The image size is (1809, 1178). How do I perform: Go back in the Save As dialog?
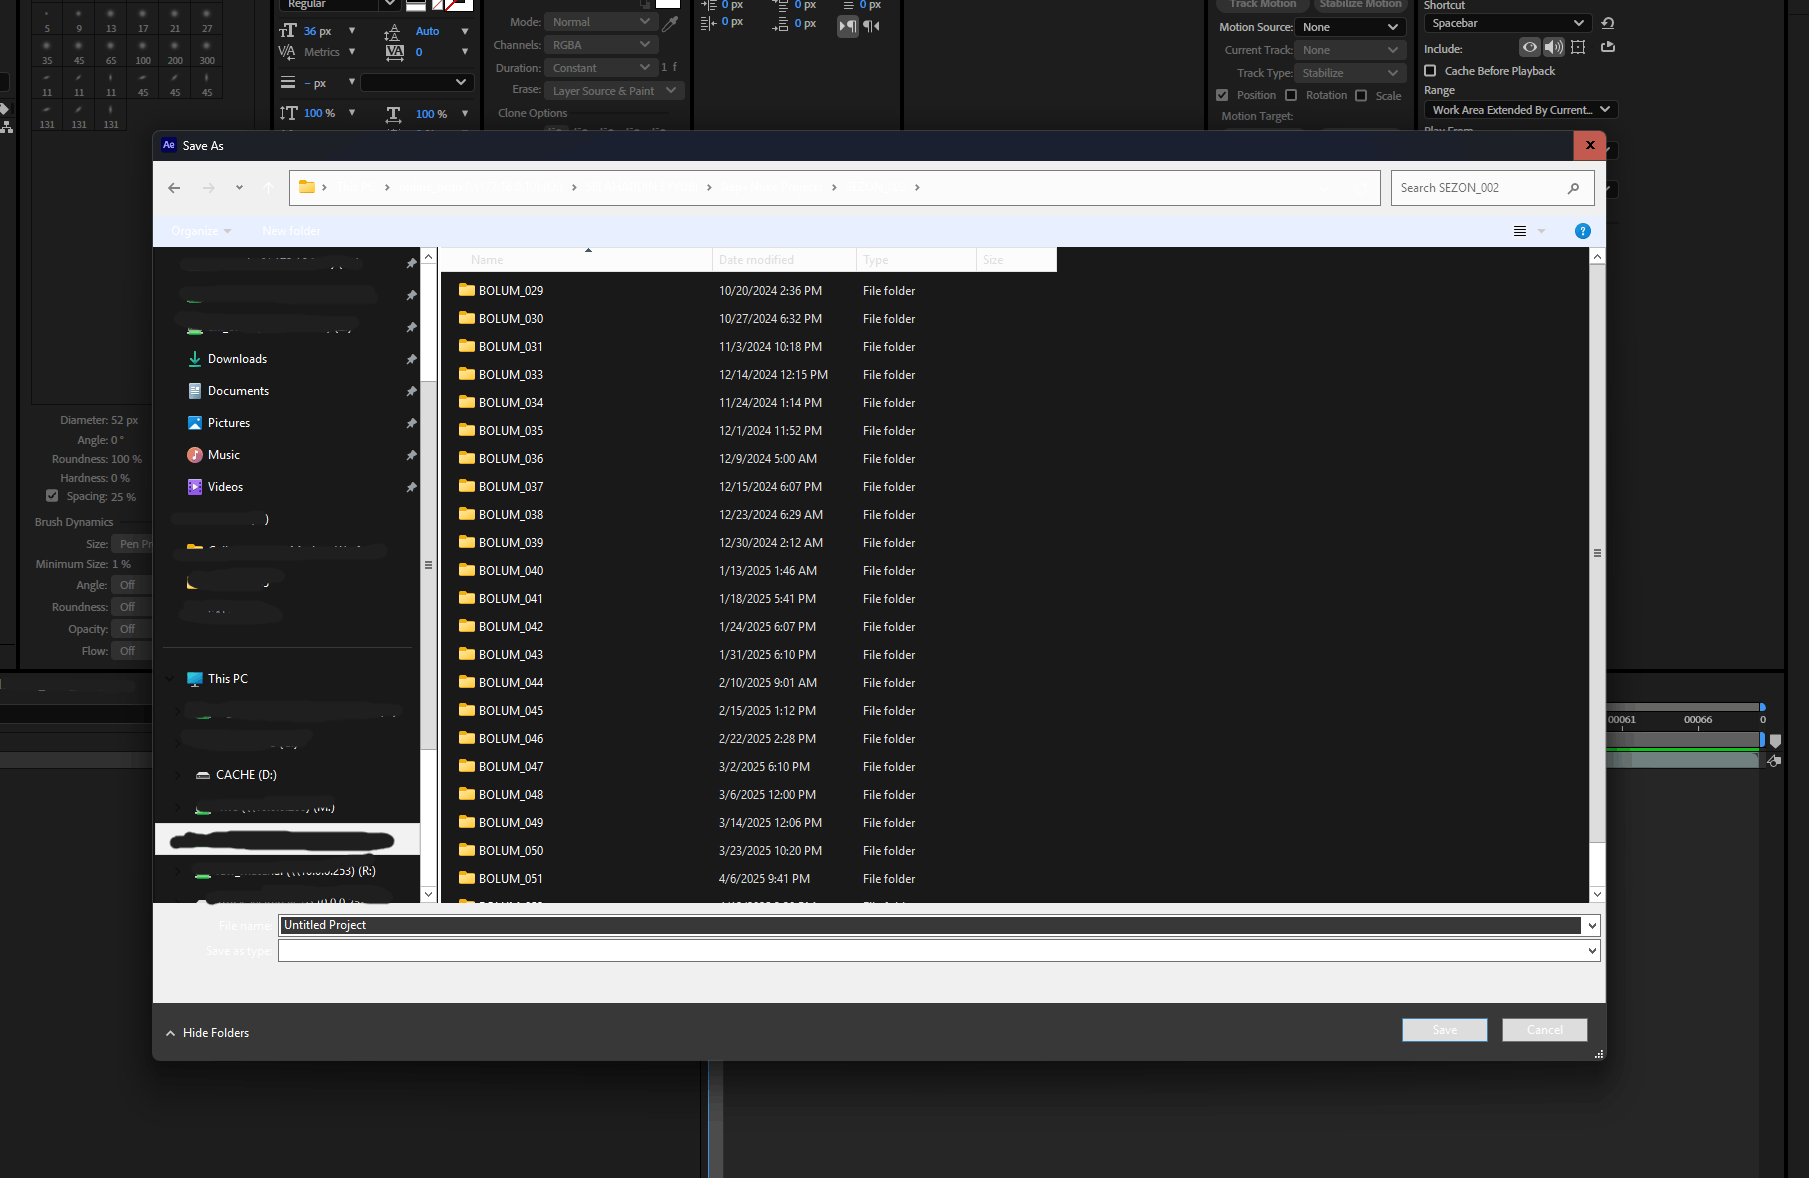tap(174, 188)
